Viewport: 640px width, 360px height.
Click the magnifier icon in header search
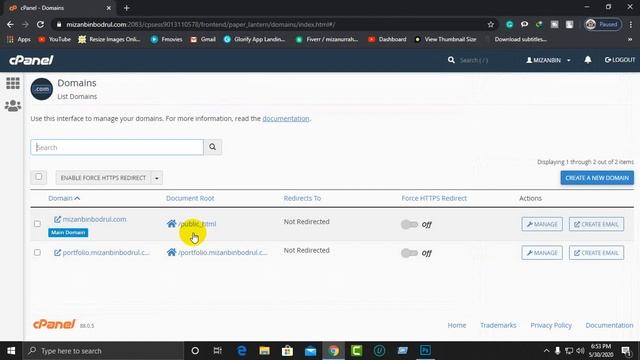click(451, 60)
